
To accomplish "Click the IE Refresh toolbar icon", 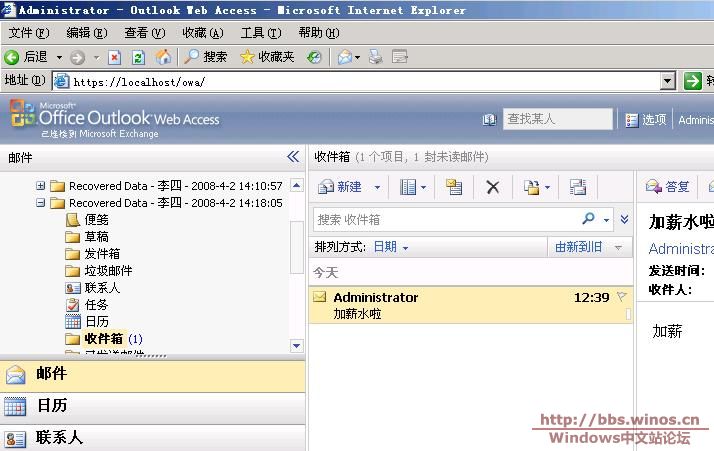I will [x=138, y=57].
